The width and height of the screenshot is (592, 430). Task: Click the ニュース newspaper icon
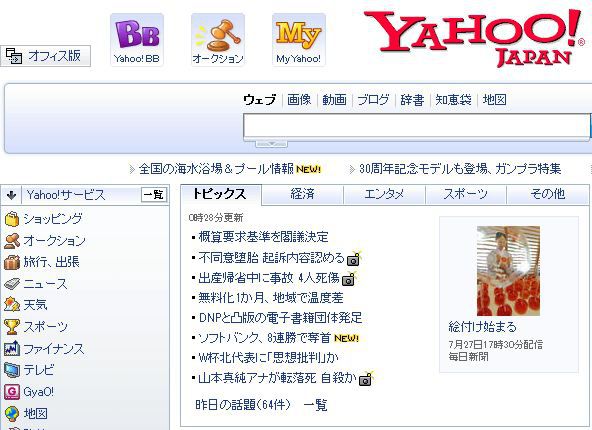(12, 284)
